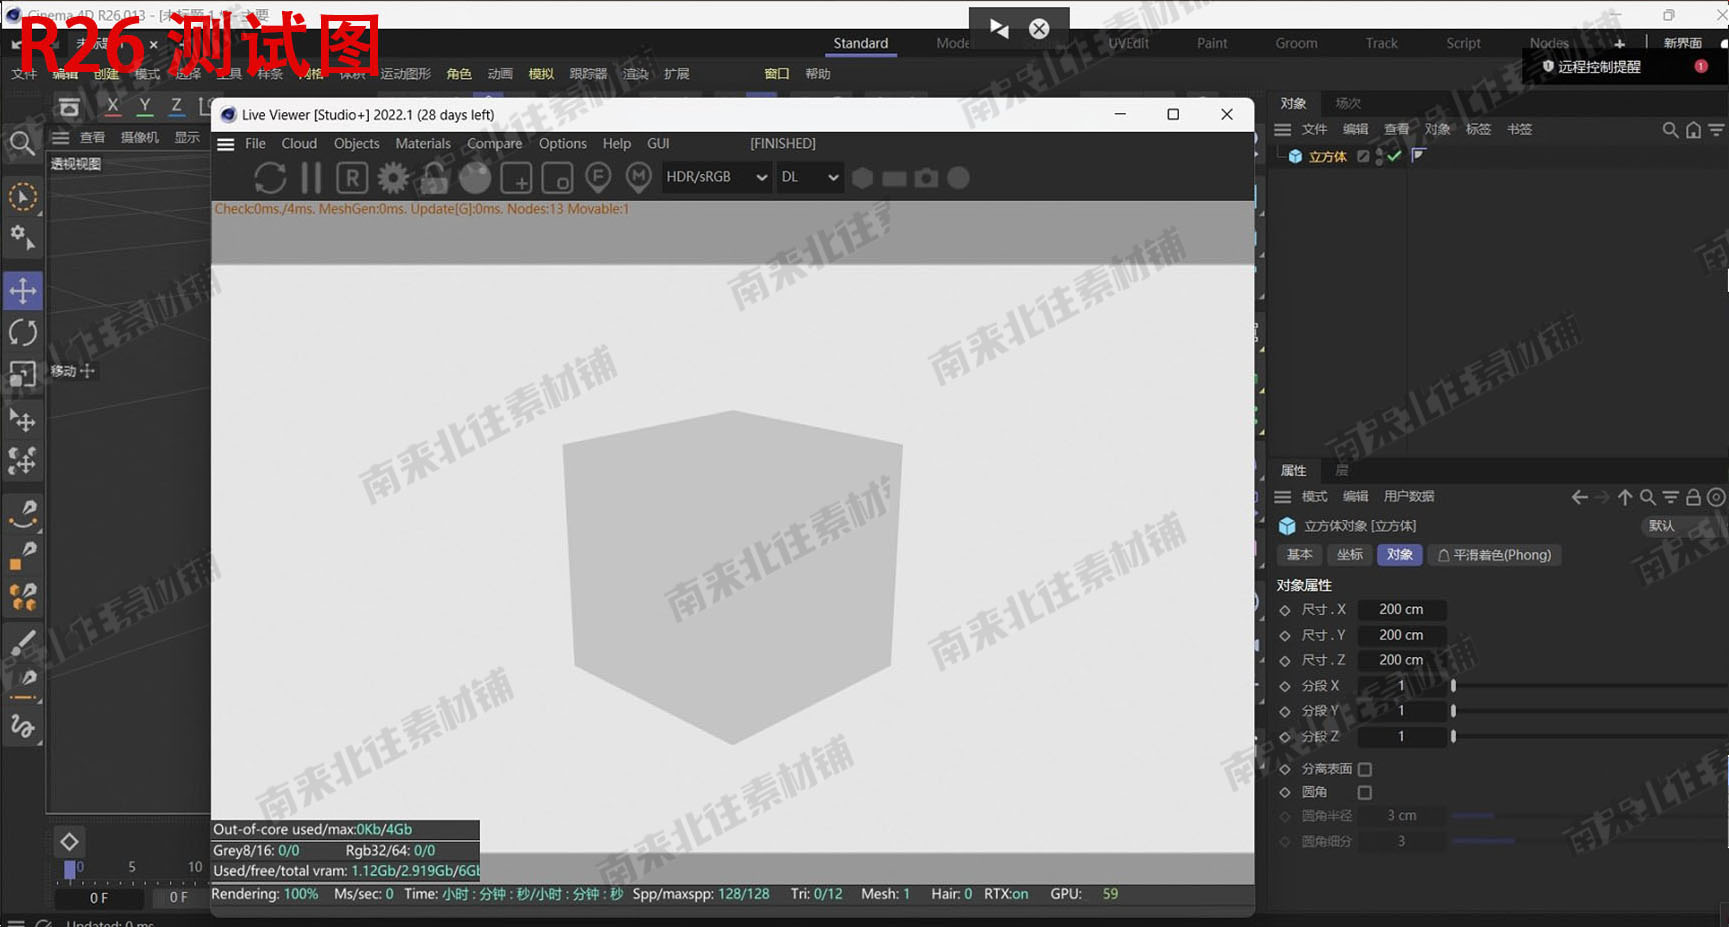Viewport: 1729px width, 927px height.
Task: Pick focus with the F pin icon
Action: coord(598,178)
